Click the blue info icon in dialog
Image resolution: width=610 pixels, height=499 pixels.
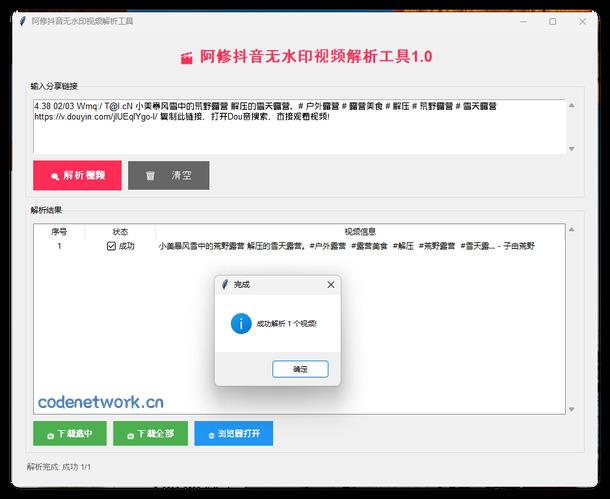tap(241, 324)
